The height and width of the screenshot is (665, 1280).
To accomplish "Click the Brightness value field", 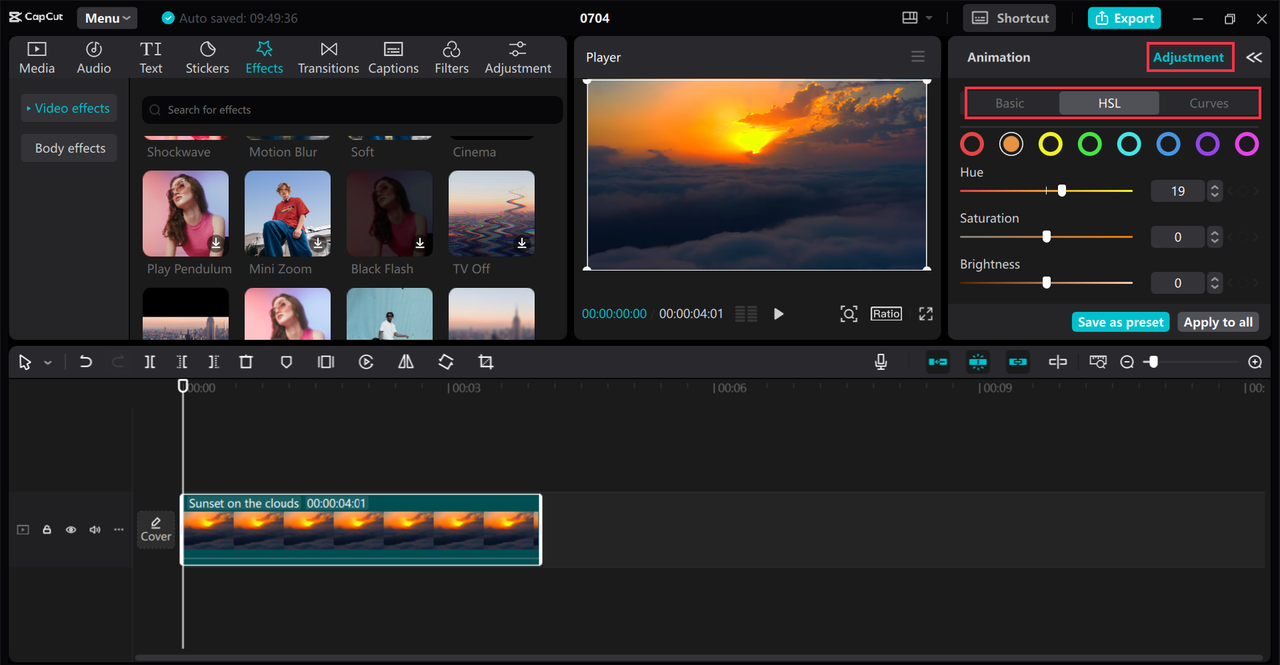I will pos(1178,283).
